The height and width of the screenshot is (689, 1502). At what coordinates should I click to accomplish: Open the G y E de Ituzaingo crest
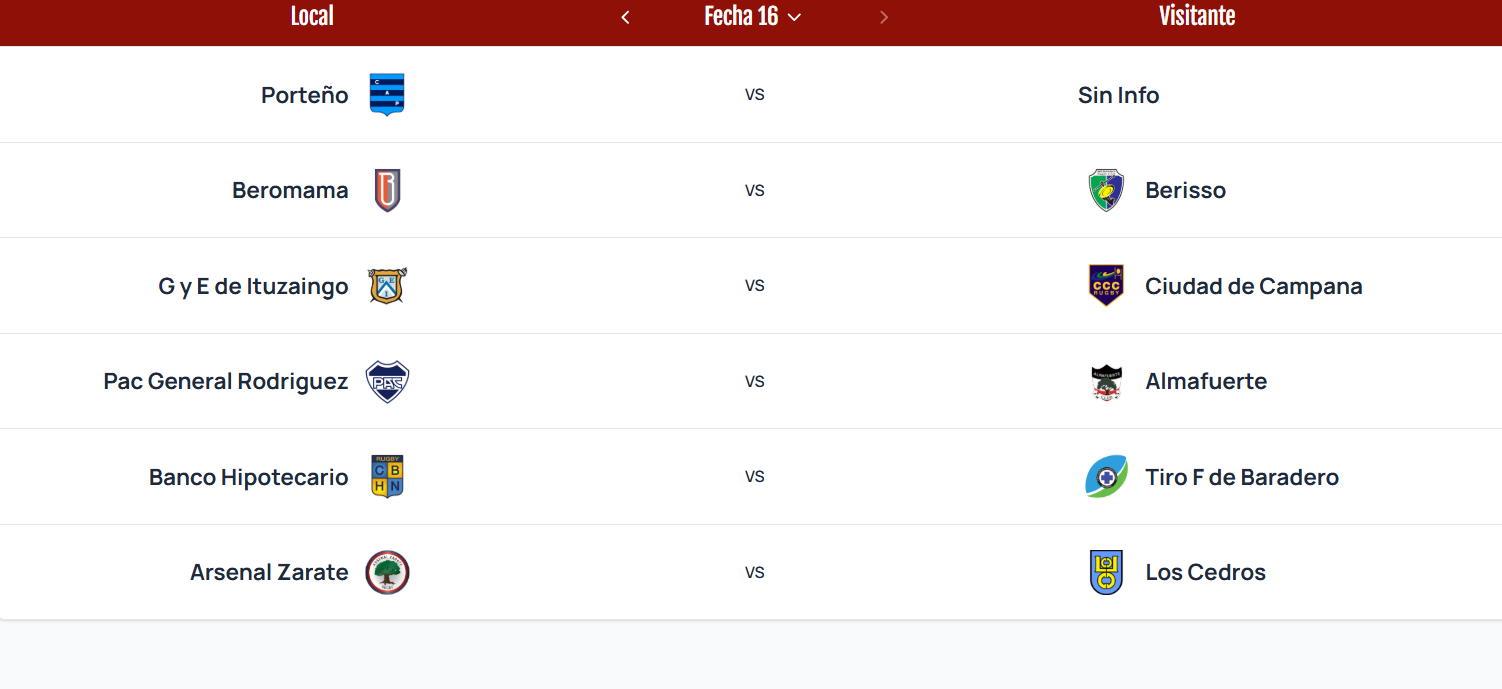point(387,286)
